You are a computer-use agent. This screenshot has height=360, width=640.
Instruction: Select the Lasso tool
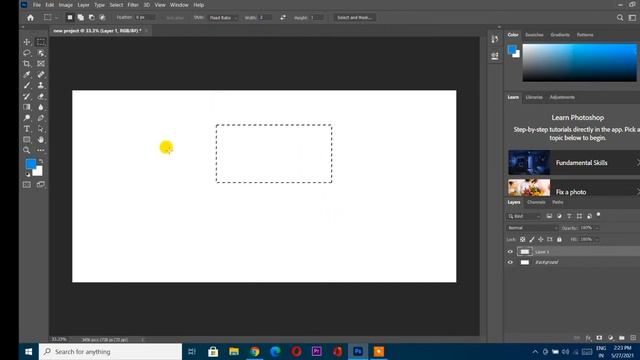(x=27, y=53)
